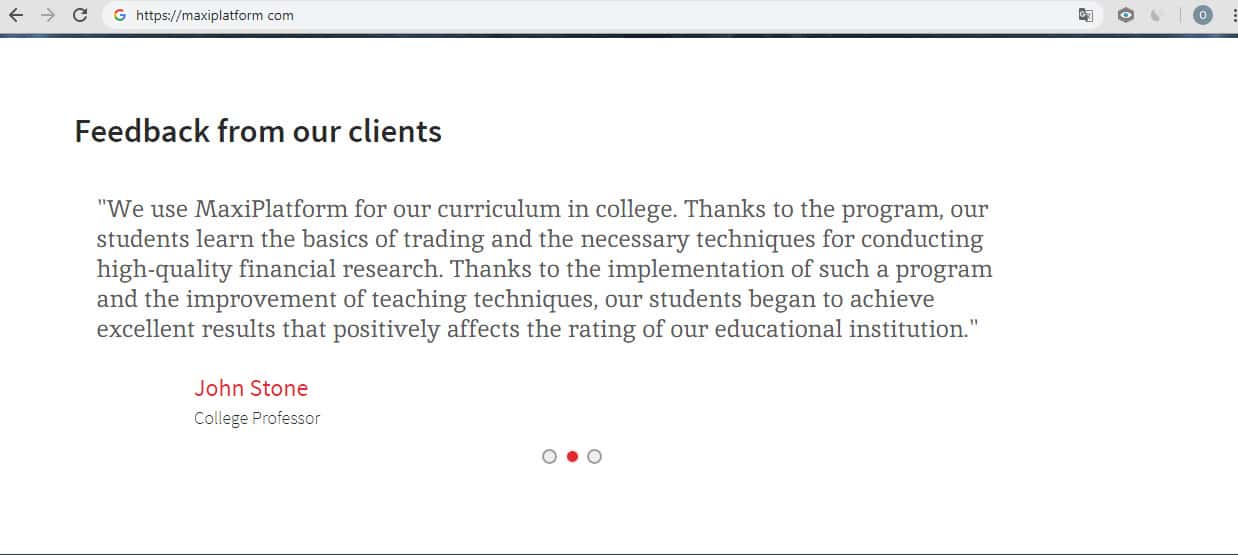Click the John Stone name link
The image size is (1238, 555).
tap(251, 388)
